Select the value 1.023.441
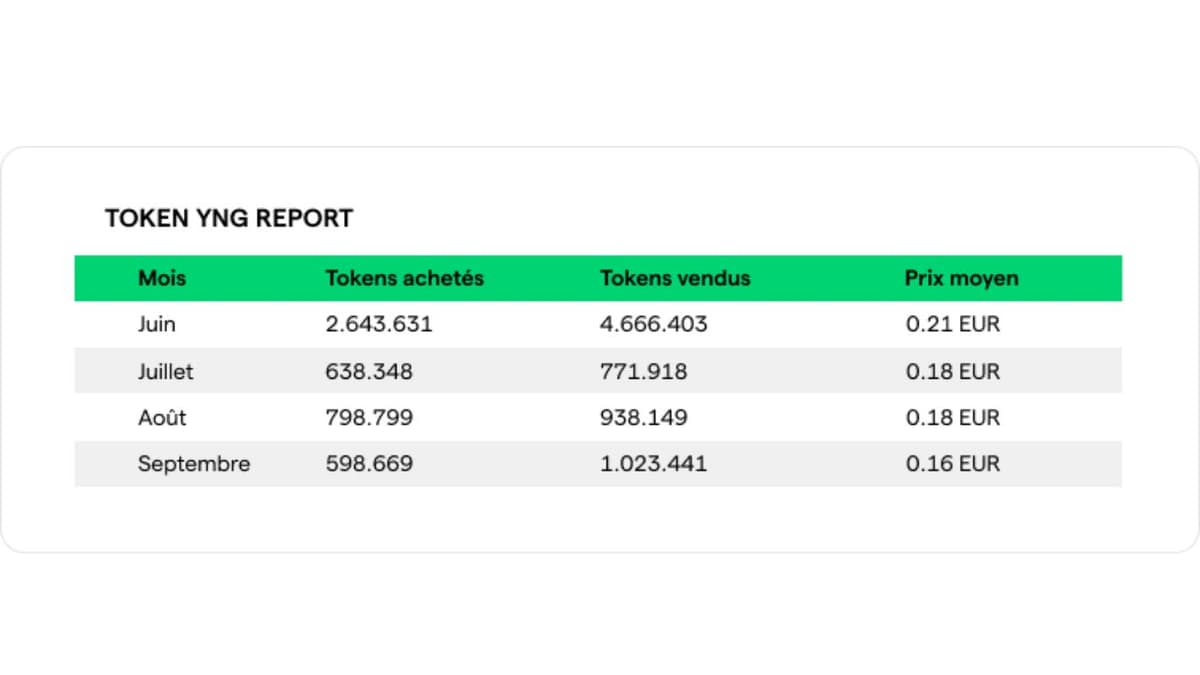 [653, 464]
